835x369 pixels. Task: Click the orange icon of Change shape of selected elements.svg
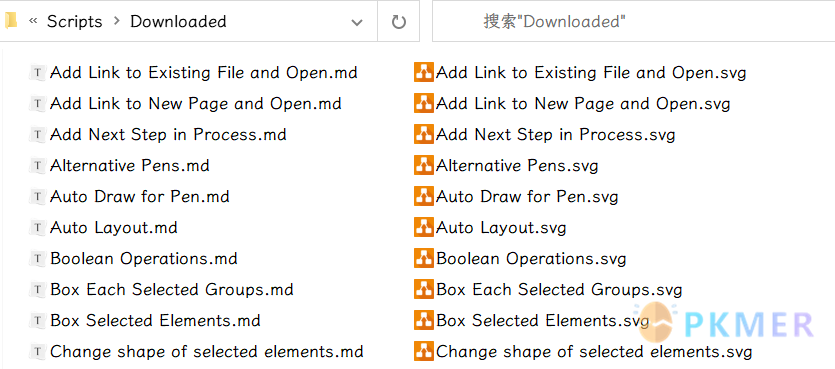tap(424, 352)
